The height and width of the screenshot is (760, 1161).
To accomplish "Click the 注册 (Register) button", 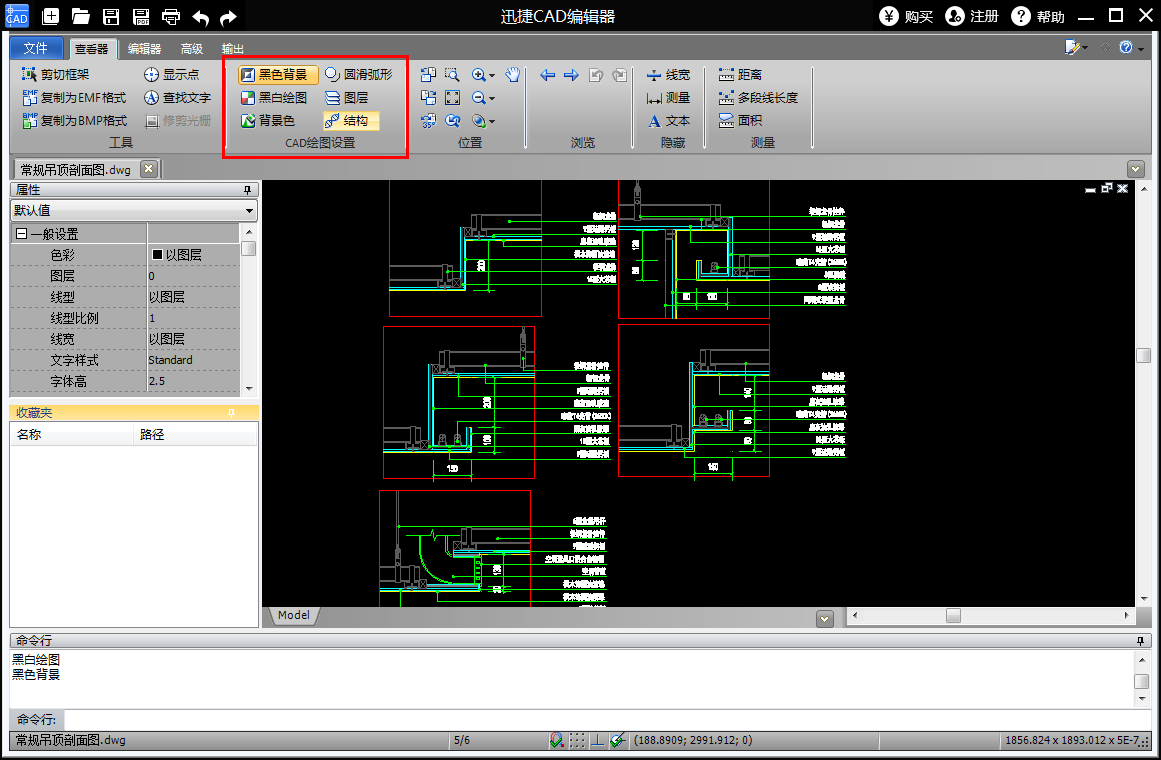I will tap(972, 16).
